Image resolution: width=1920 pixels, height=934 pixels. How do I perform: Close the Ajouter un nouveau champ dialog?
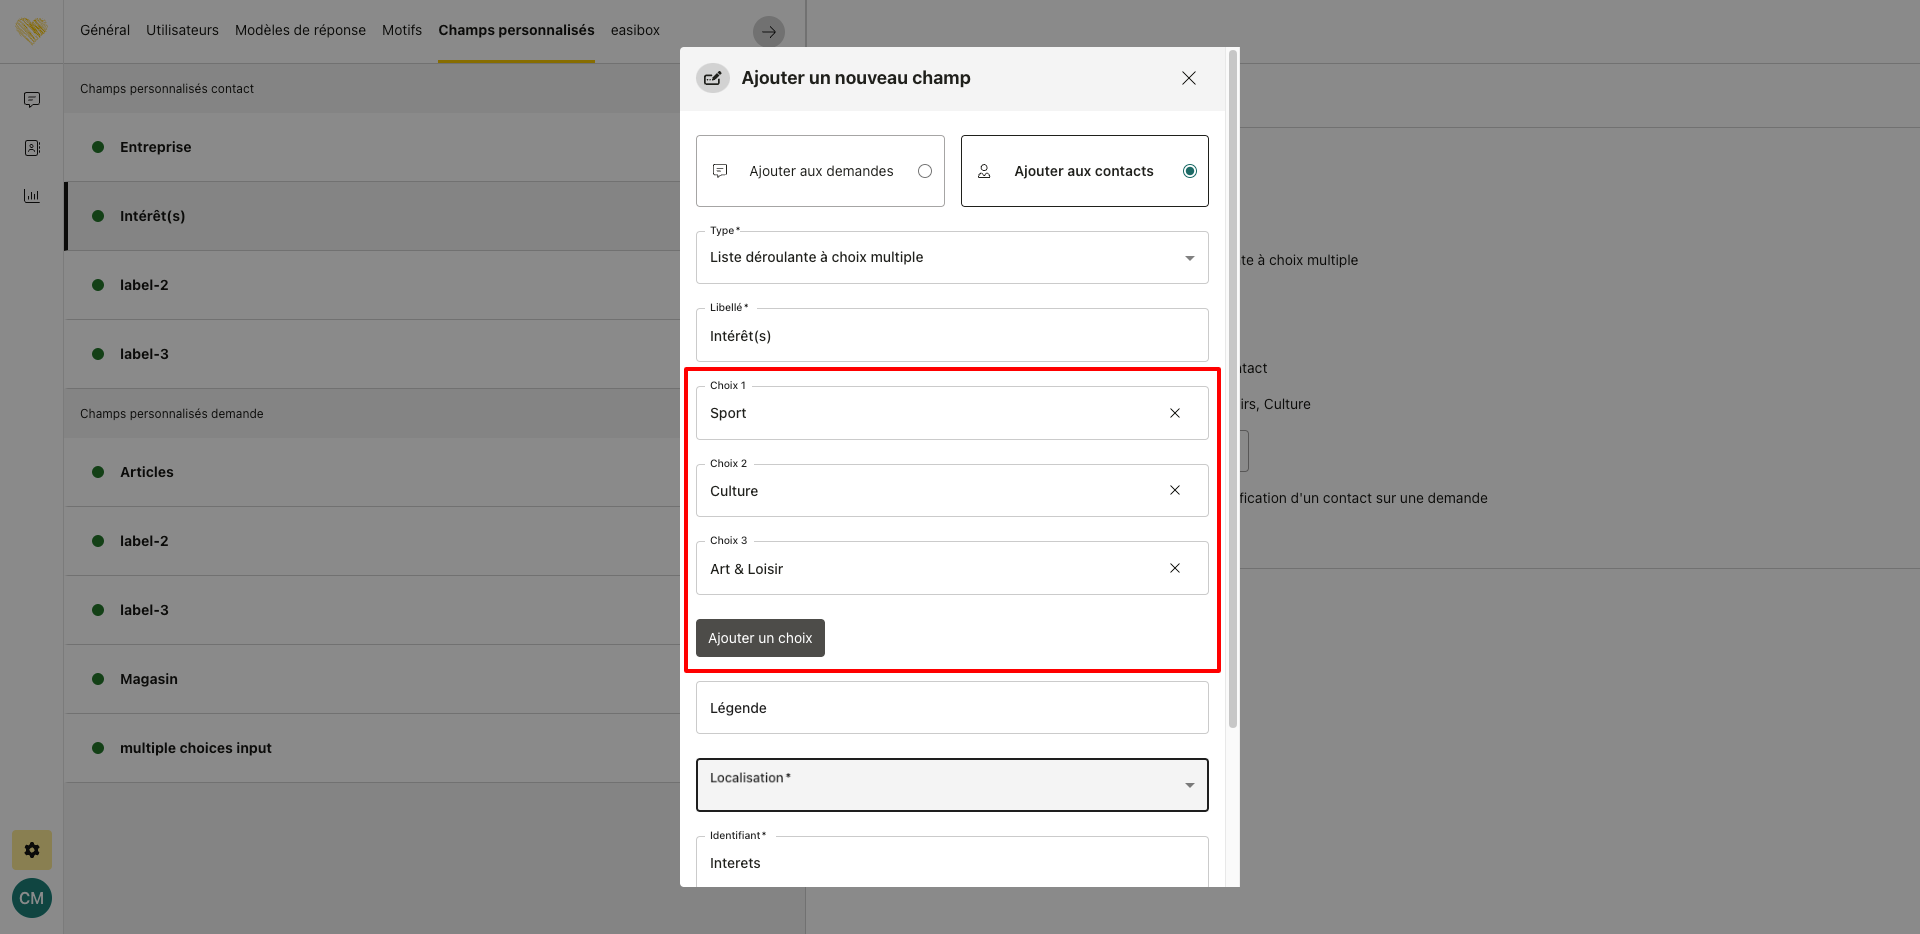[x=1188, y=78]
